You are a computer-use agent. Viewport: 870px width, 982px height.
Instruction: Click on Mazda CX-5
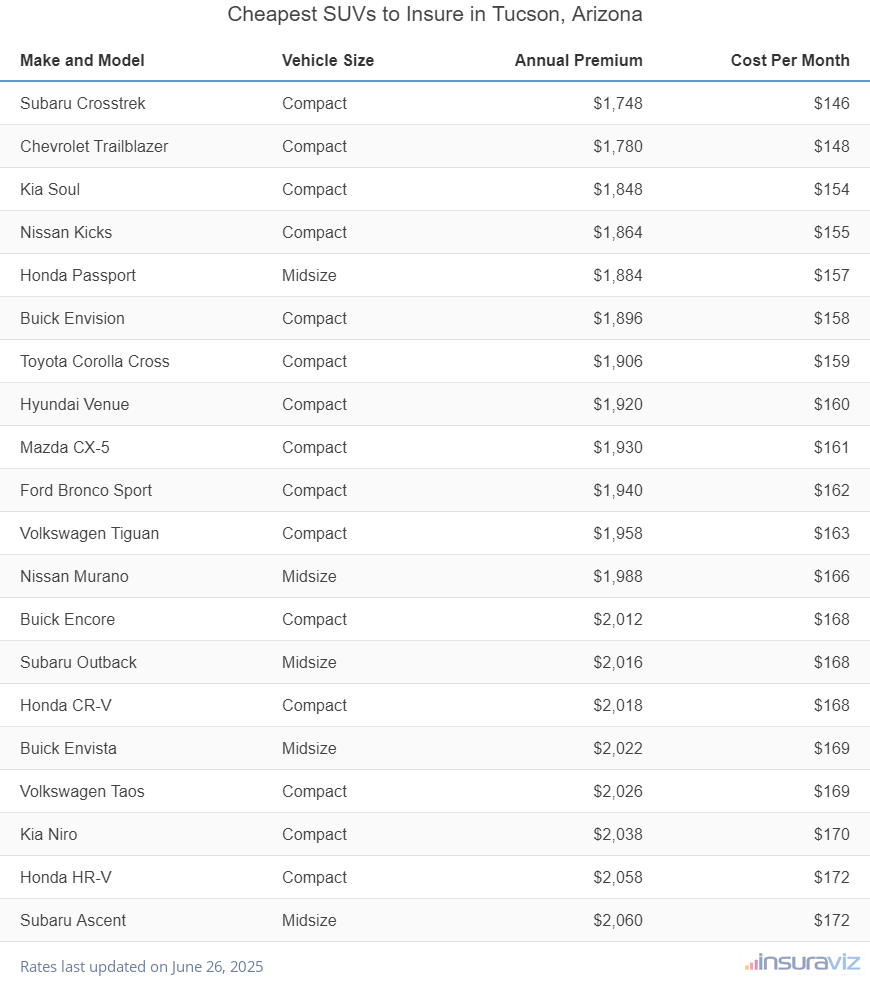coord(65,447)
